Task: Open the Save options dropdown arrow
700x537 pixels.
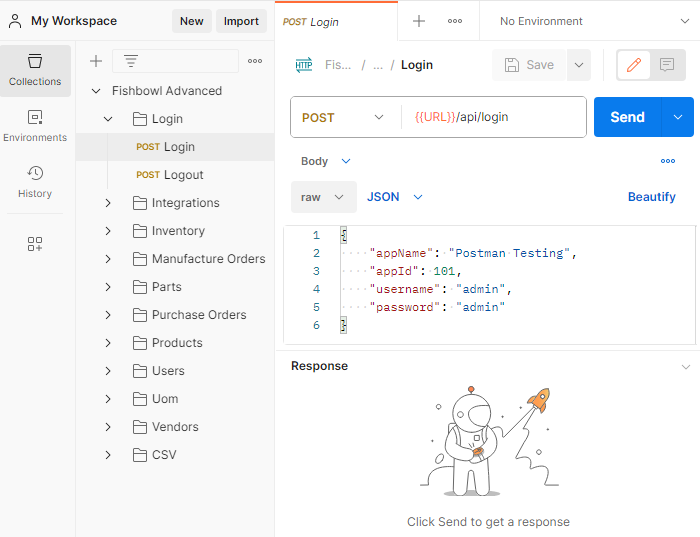Action: pos(579,65)
